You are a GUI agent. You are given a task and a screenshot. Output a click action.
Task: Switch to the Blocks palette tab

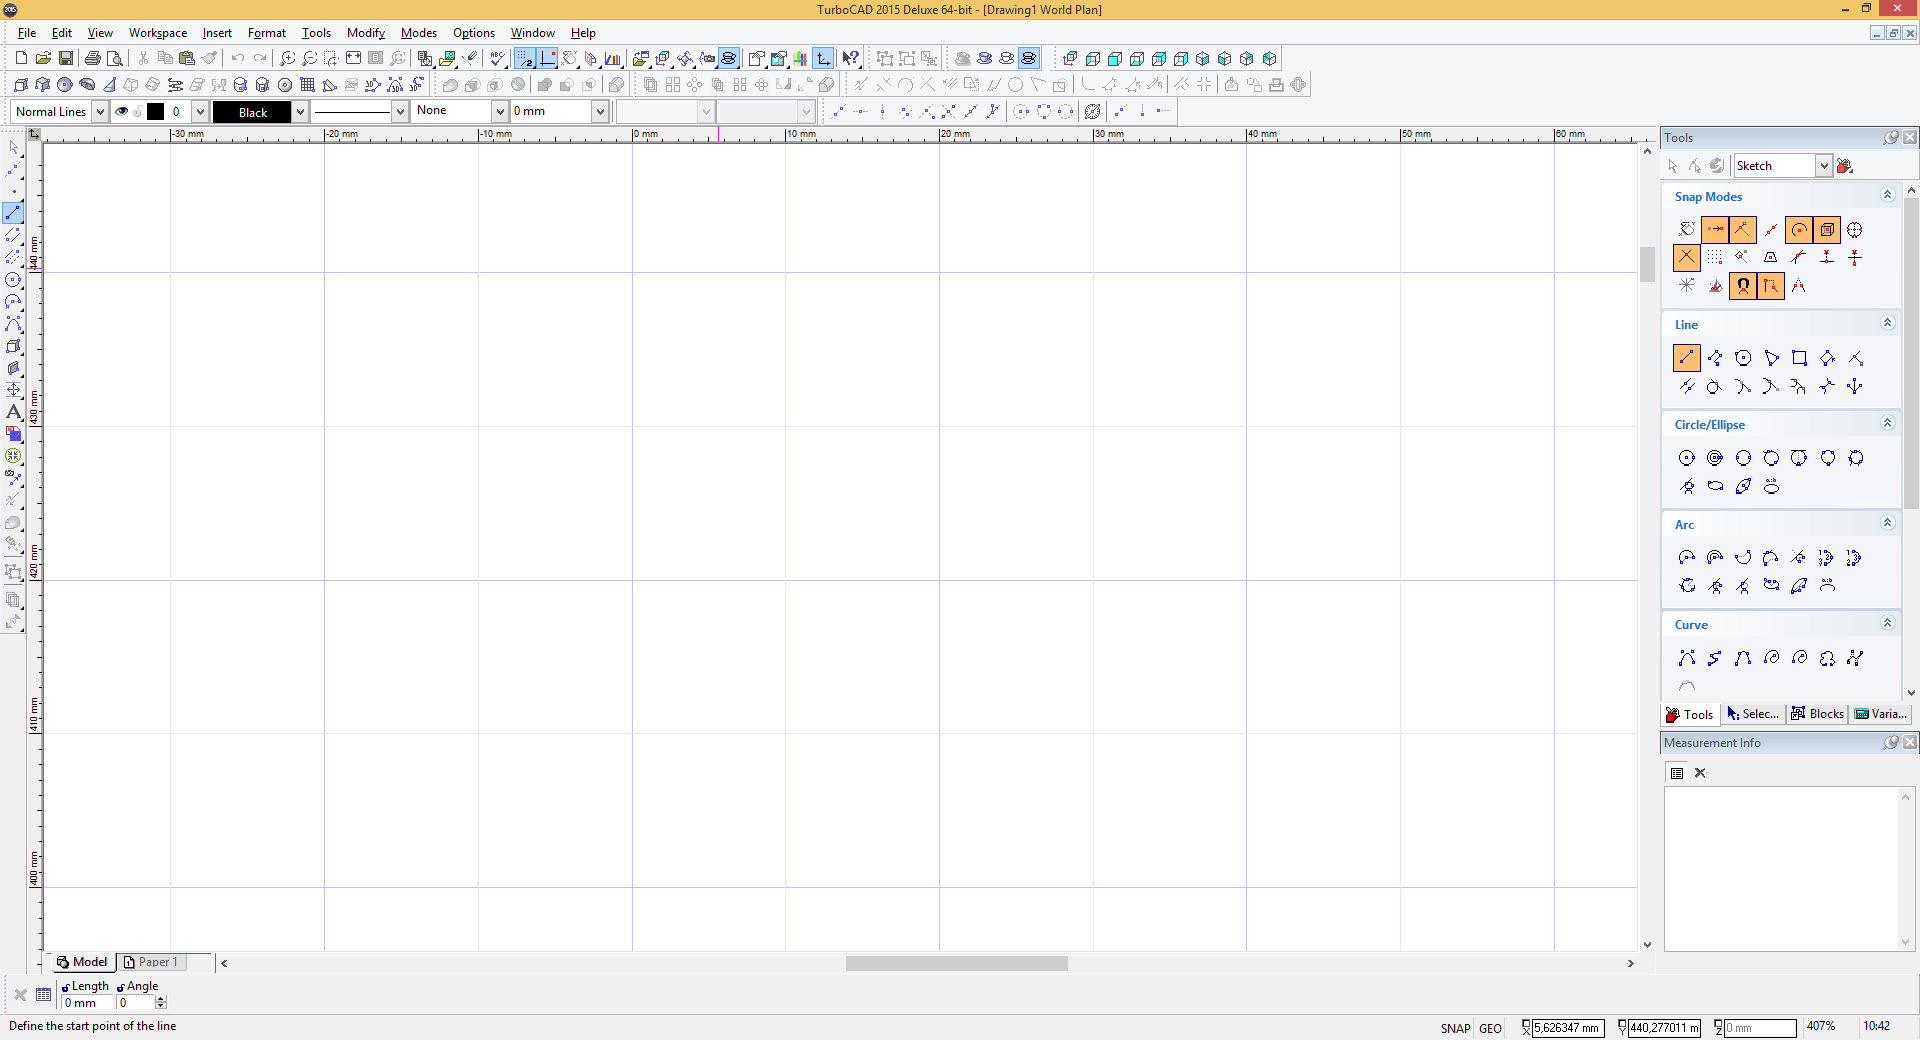tap(1817, 714)
